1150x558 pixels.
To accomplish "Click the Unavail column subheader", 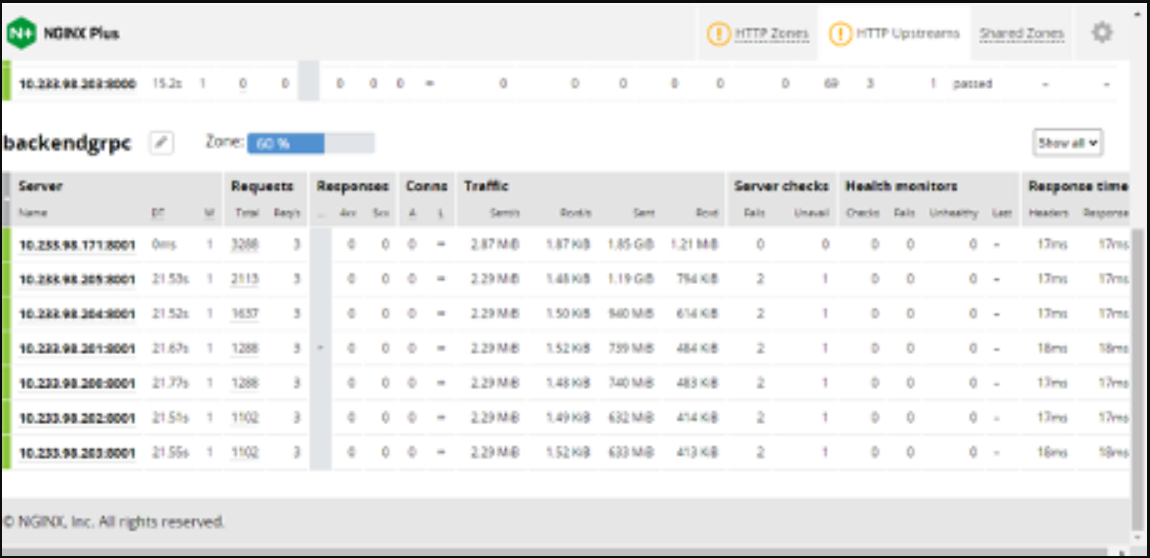I will 810,213.
